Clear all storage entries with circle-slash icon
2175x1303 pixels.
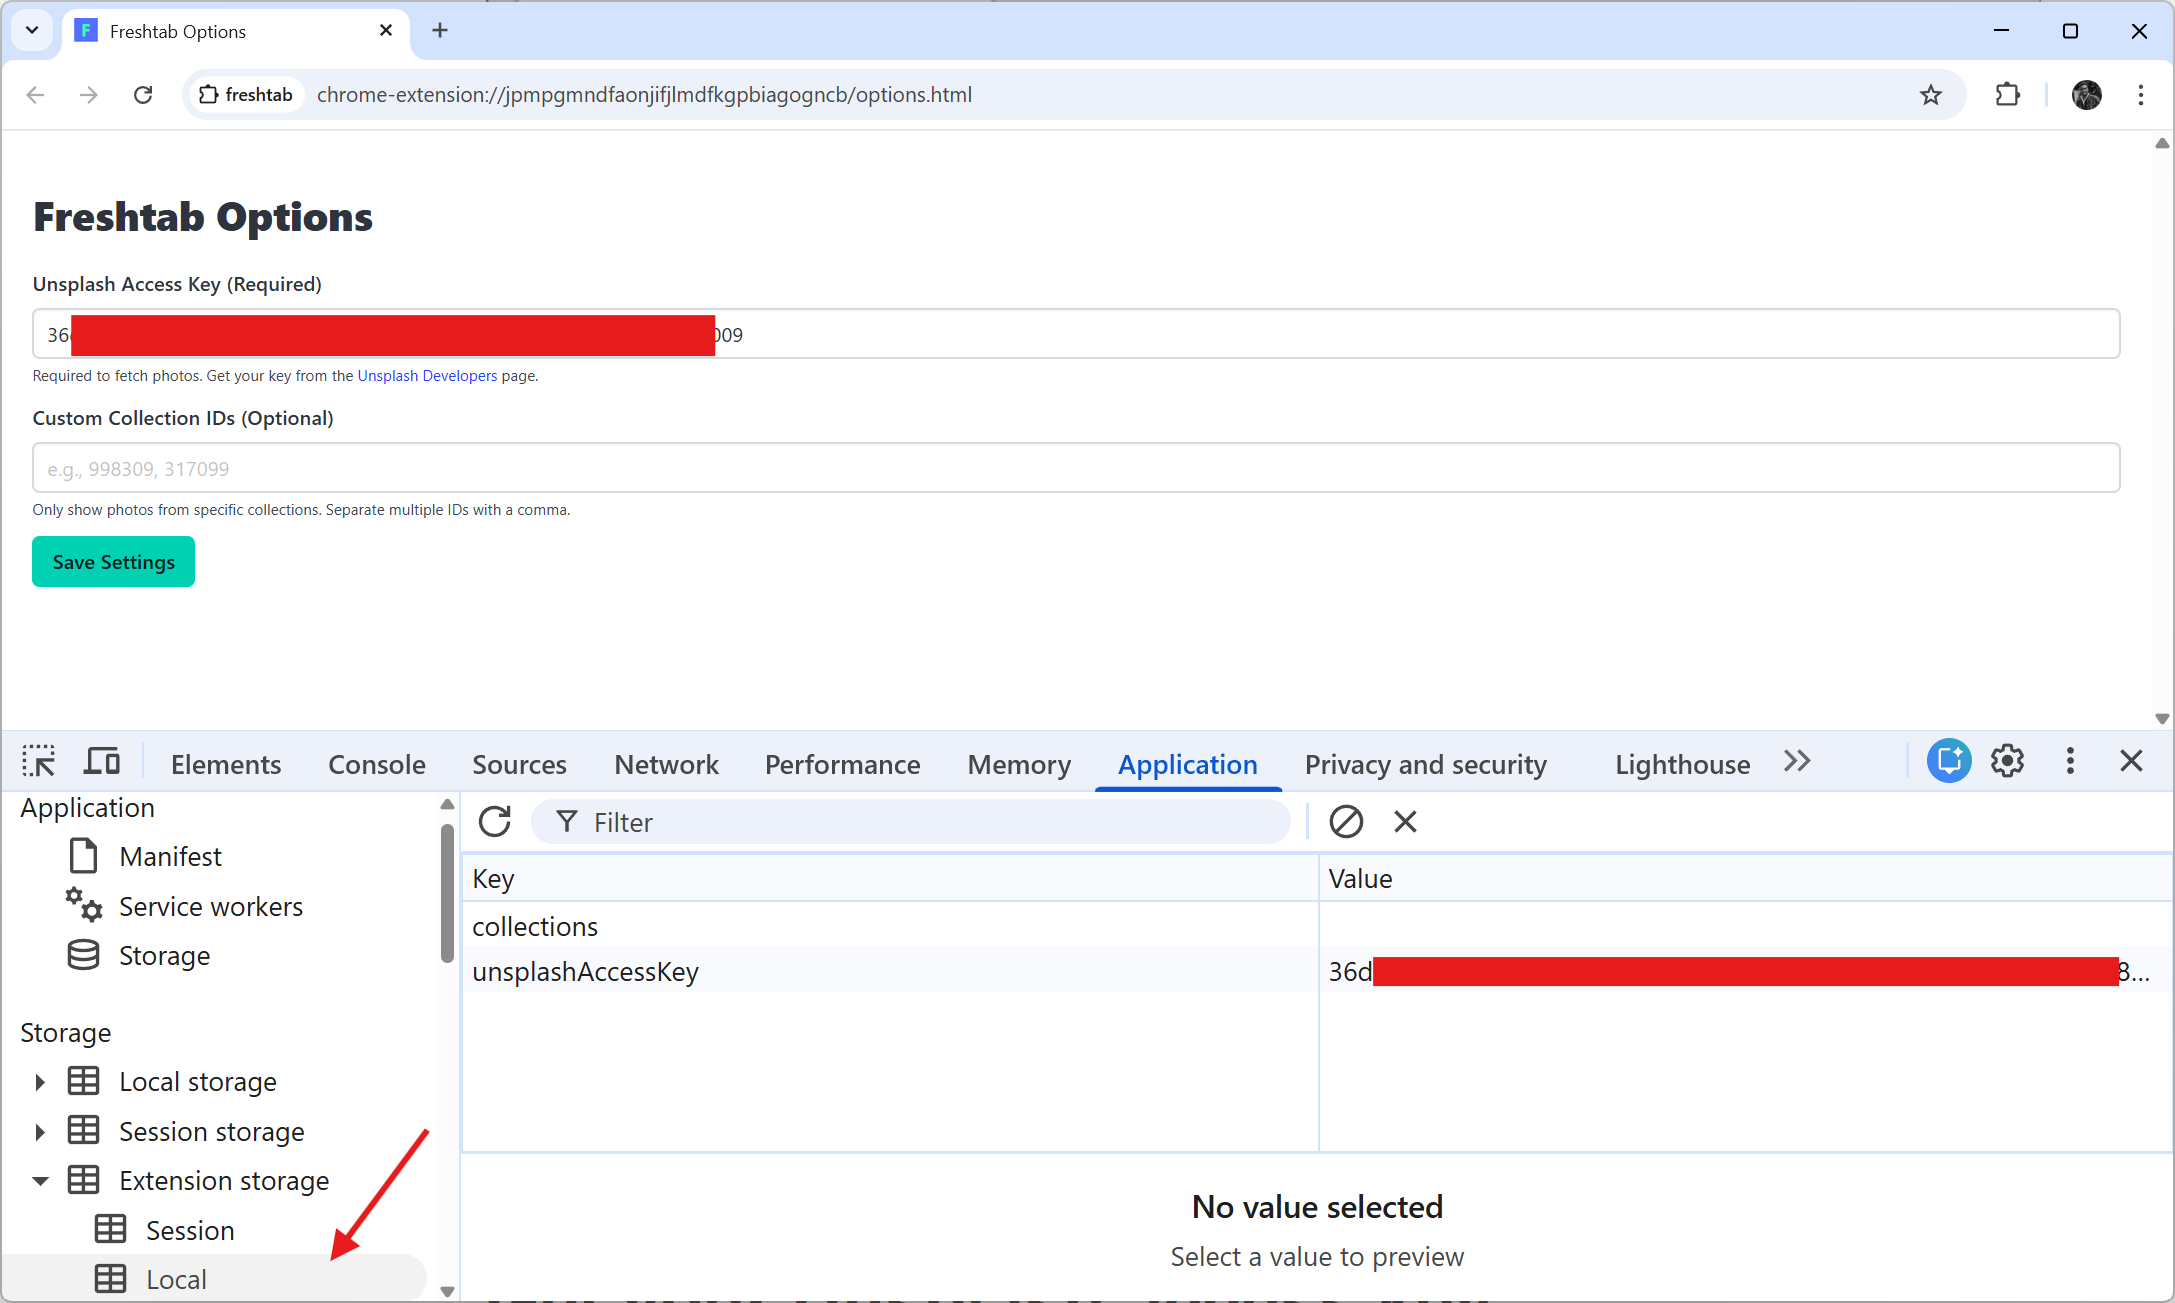click(1346, 821)
